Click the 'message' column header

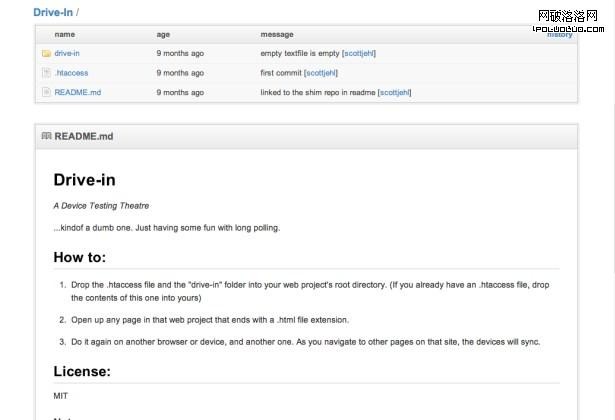pos(276,34)
